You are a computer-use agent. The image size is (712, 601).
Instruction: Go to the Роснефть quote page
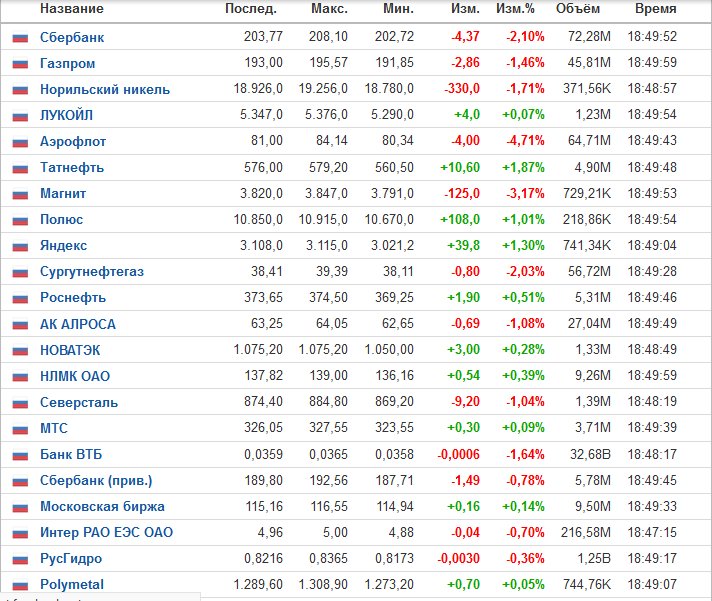pos(73,297)
